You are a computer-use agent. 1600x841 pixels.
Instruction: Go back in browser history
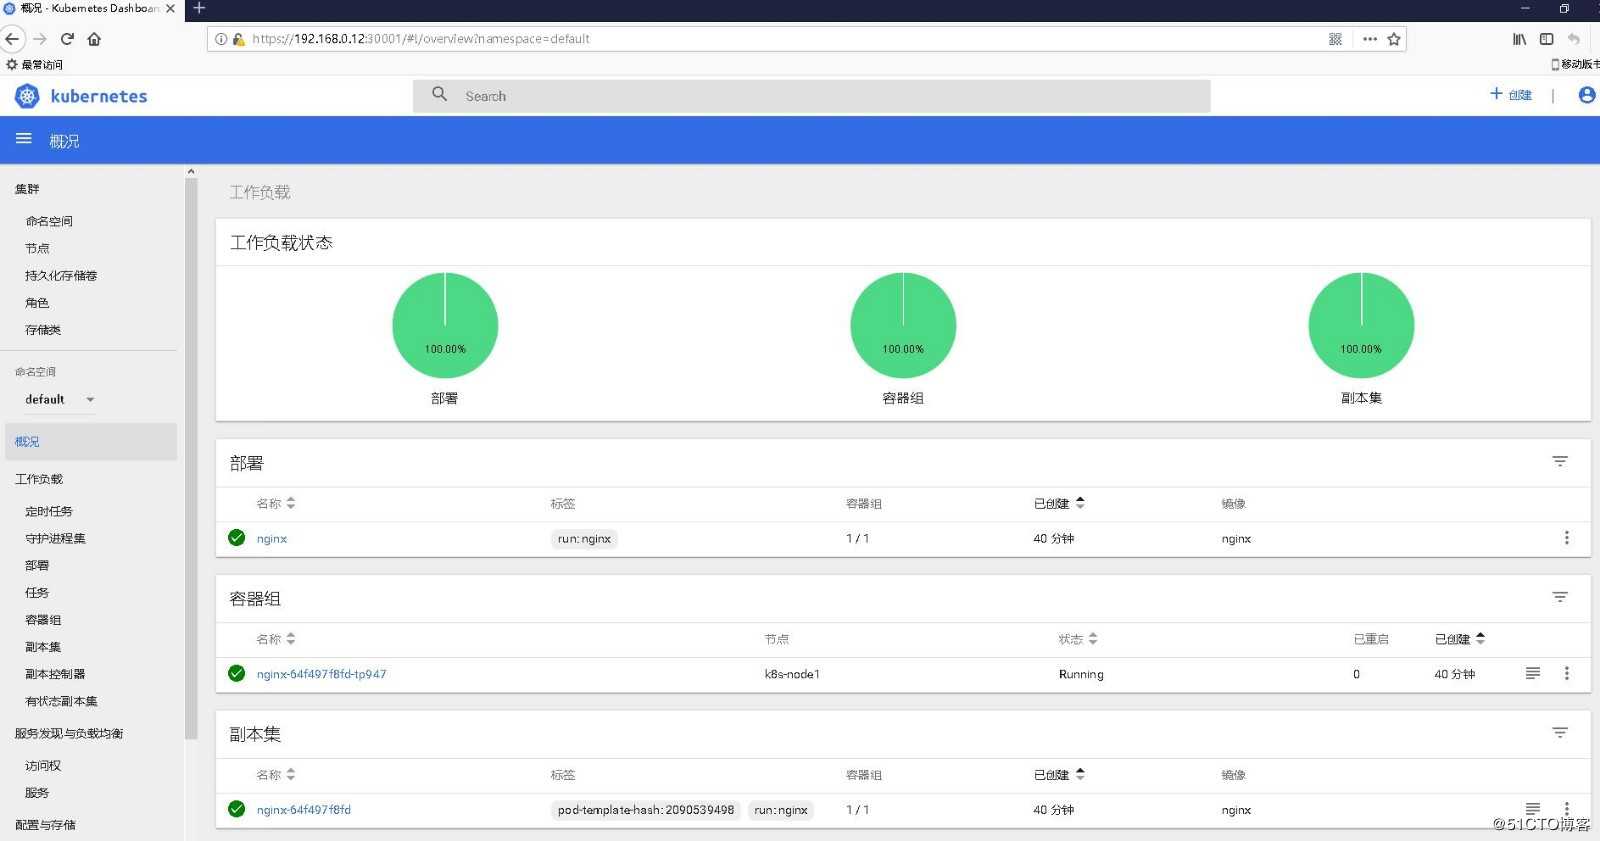[x=12, y=39]
